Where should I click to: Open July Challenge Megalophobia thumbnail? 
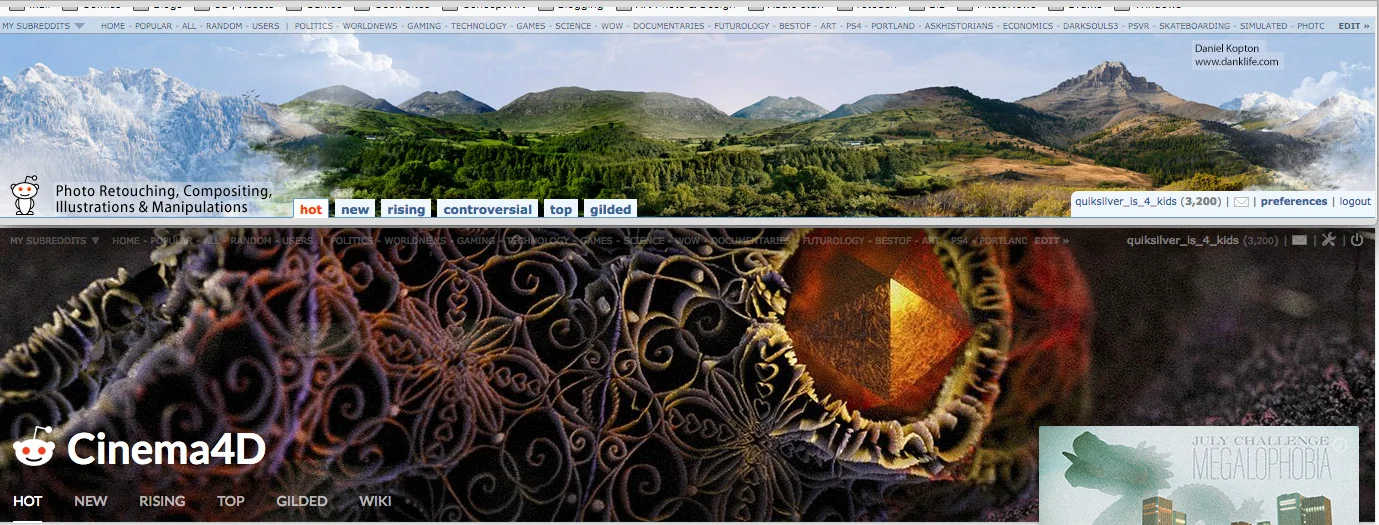click(x=1199, y=475)
